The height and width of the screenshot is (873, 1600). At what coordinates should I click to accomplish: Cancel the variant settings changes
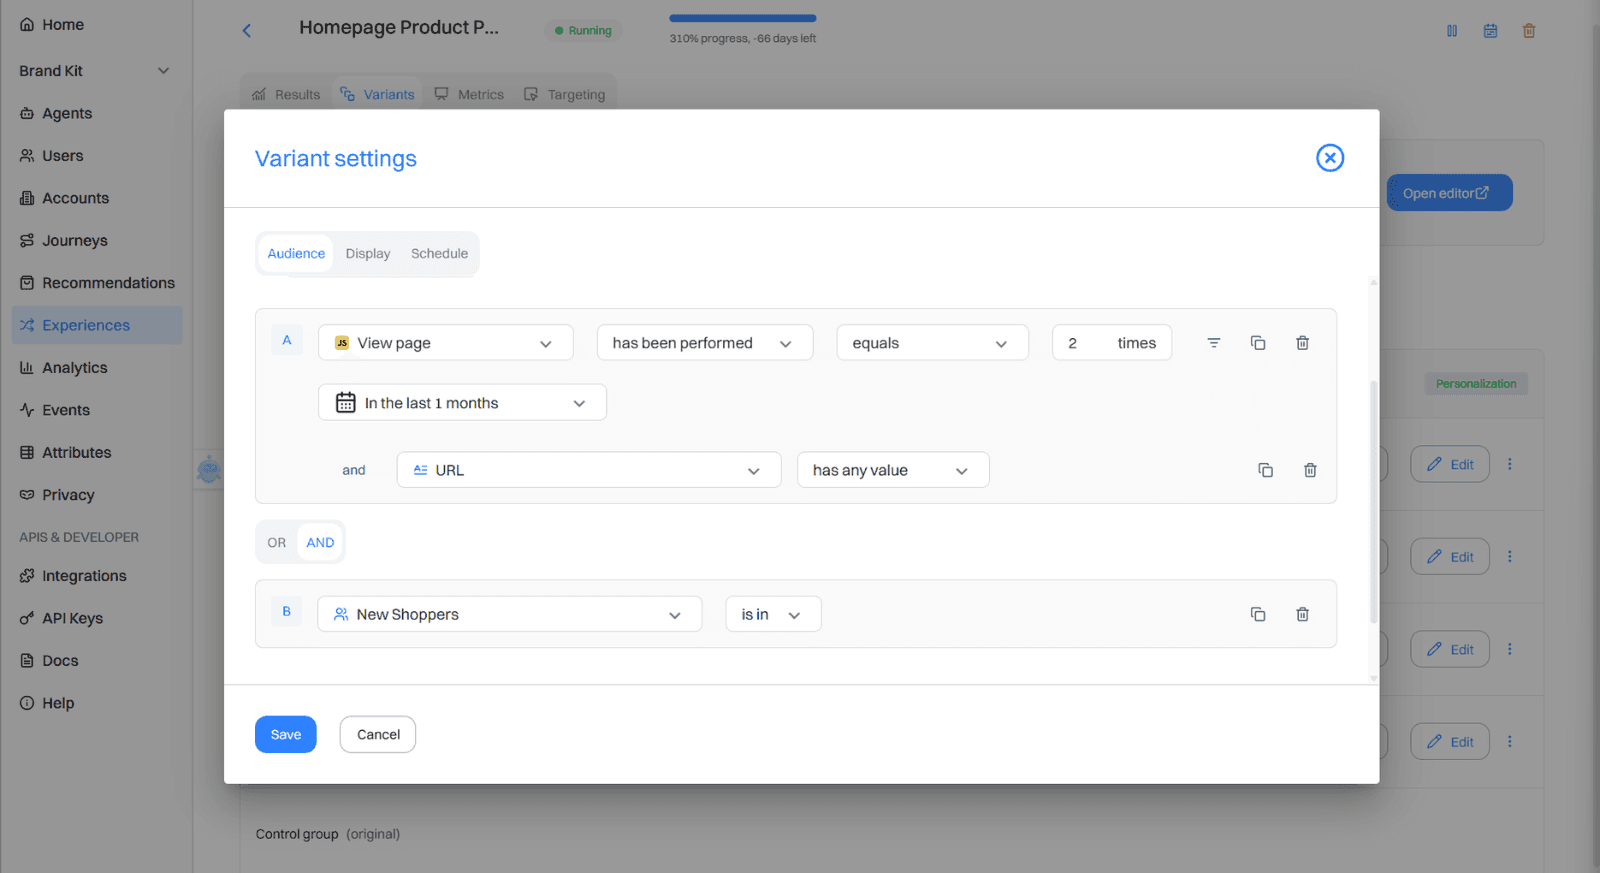378,735
